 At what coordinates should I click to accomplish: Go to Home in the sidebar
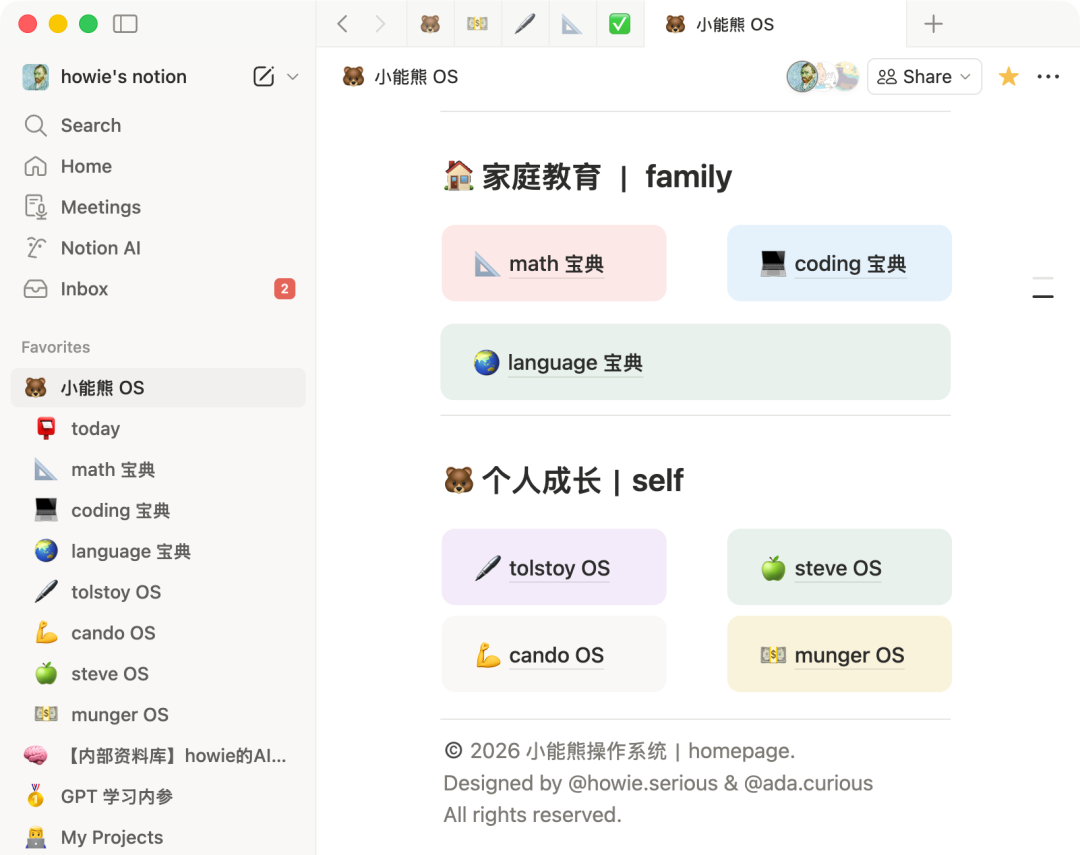pyautogui.click(x=158, y=166)
